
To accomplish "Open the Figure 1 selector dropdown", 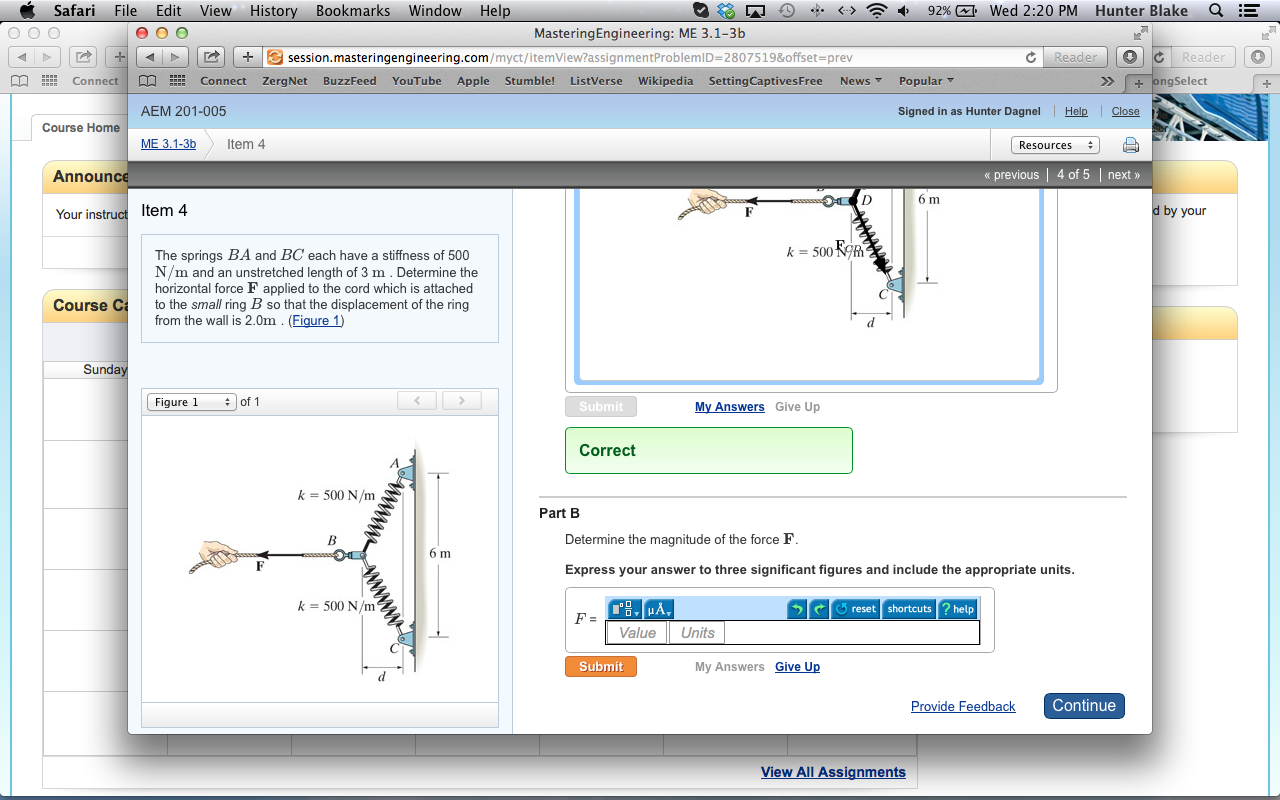I will (x=191, y=402).
